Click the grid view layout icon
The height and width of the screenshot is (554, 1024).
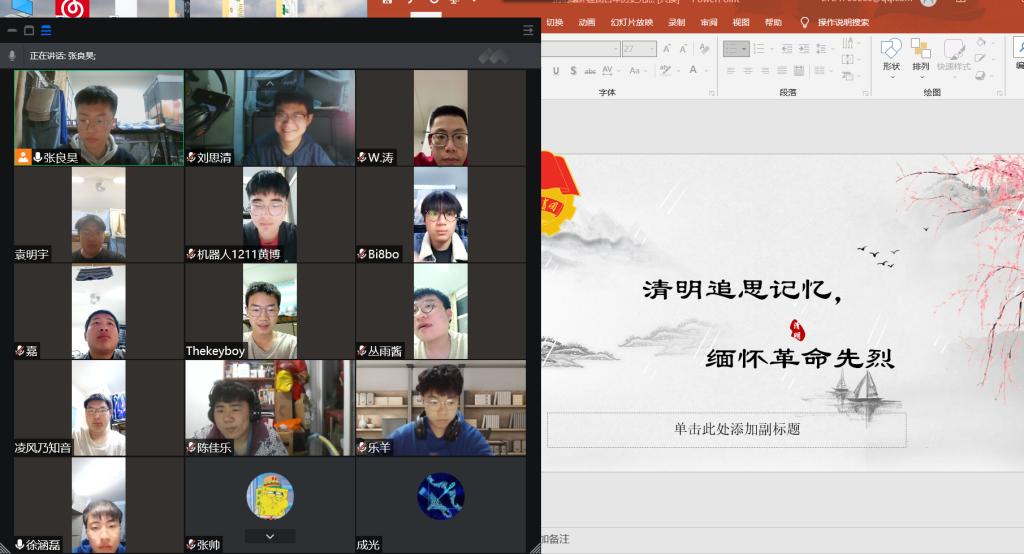pos(46,31)
